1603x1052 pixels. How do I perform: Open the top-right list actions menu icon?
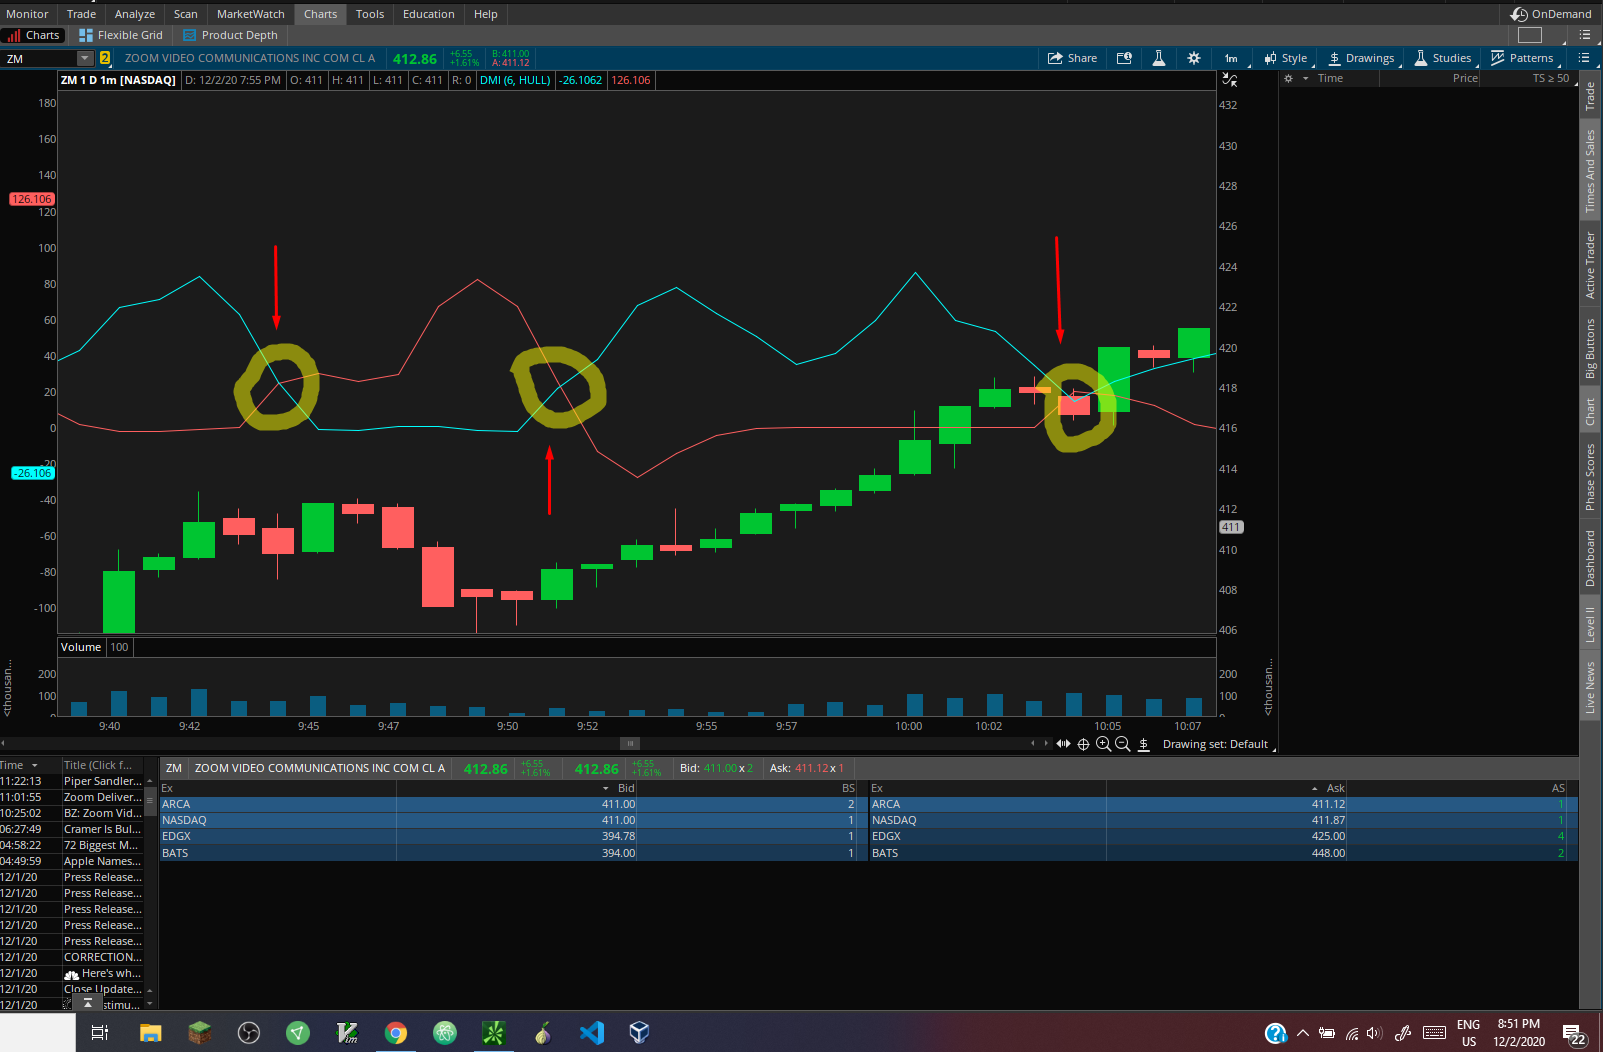1585,35
